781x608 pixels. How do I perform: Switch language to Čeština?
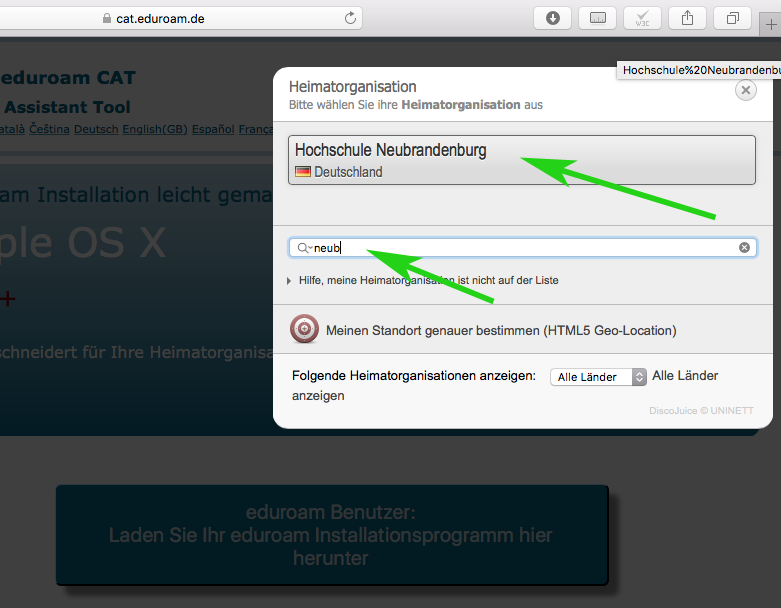pos(49,129)
